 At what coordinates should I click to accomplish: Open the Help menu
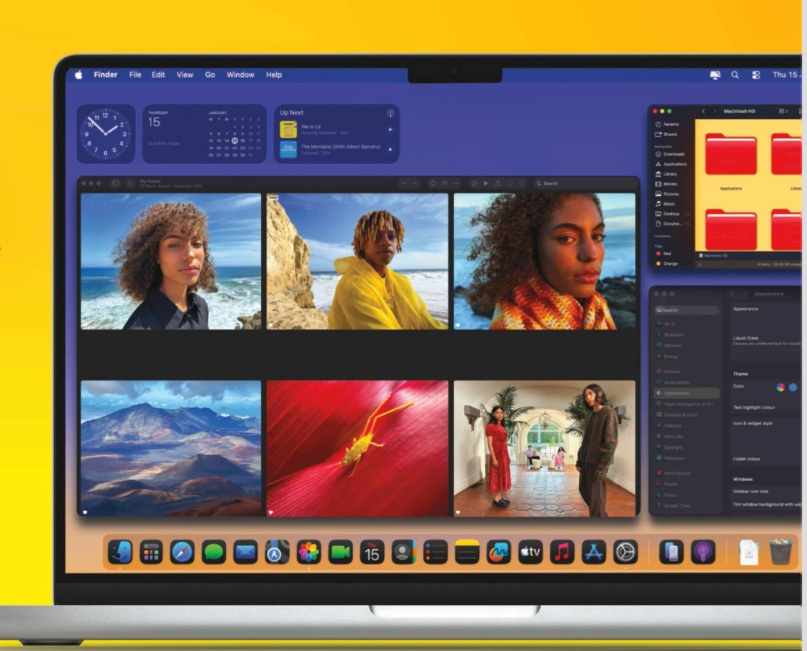(x=274, y=75)
